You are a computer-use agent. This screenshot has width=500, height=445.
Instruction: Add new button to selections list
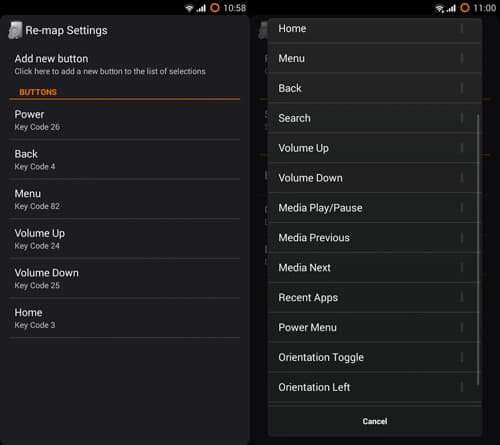124,65
